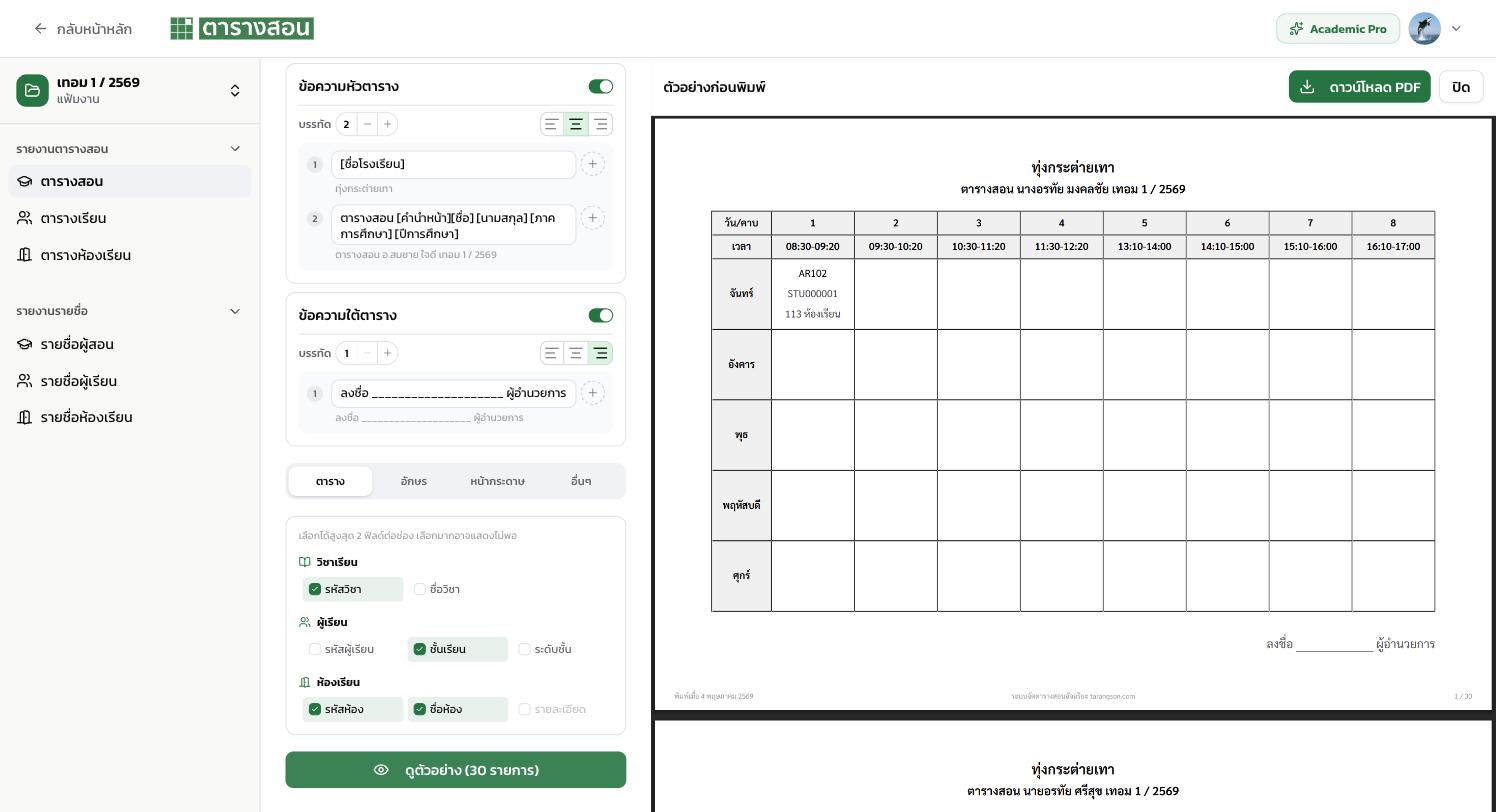1496x812 pixels.
Task: Go back via กลับหน้าหลัก
Action: [83, 29]
